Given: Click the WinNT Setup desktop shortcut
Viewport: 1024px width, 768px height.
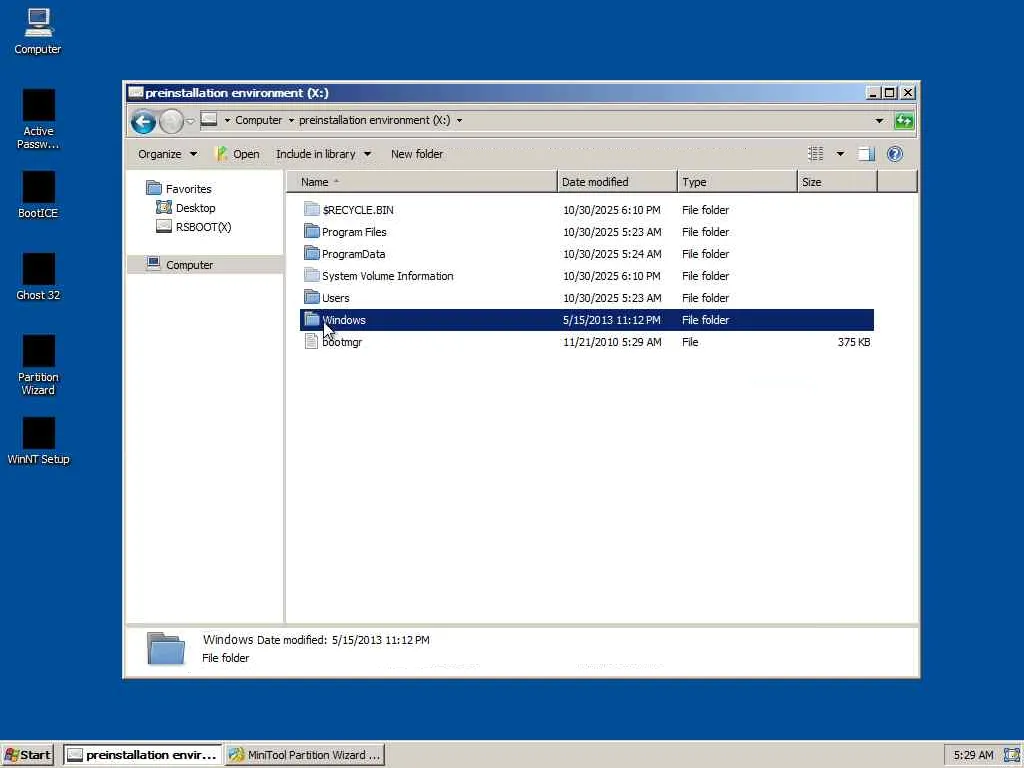Looking at the screenshot, I should click(x=38, y=441).
